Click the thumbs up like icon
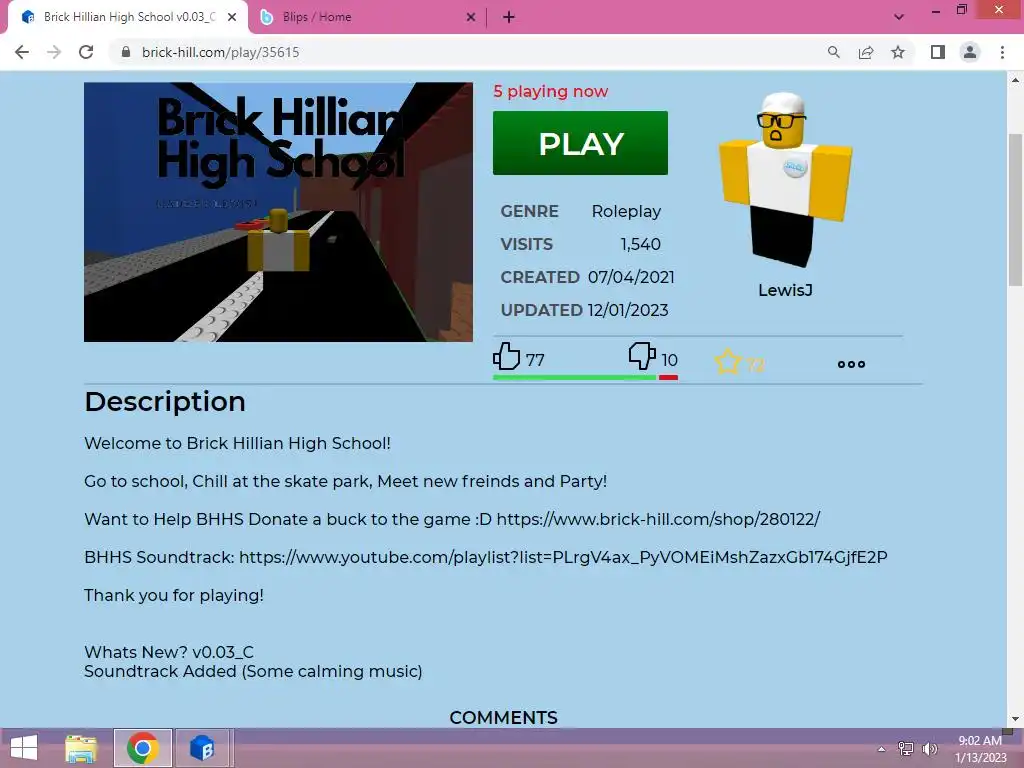Viewport: 1024px width, 768px height. tap(506, 356)
